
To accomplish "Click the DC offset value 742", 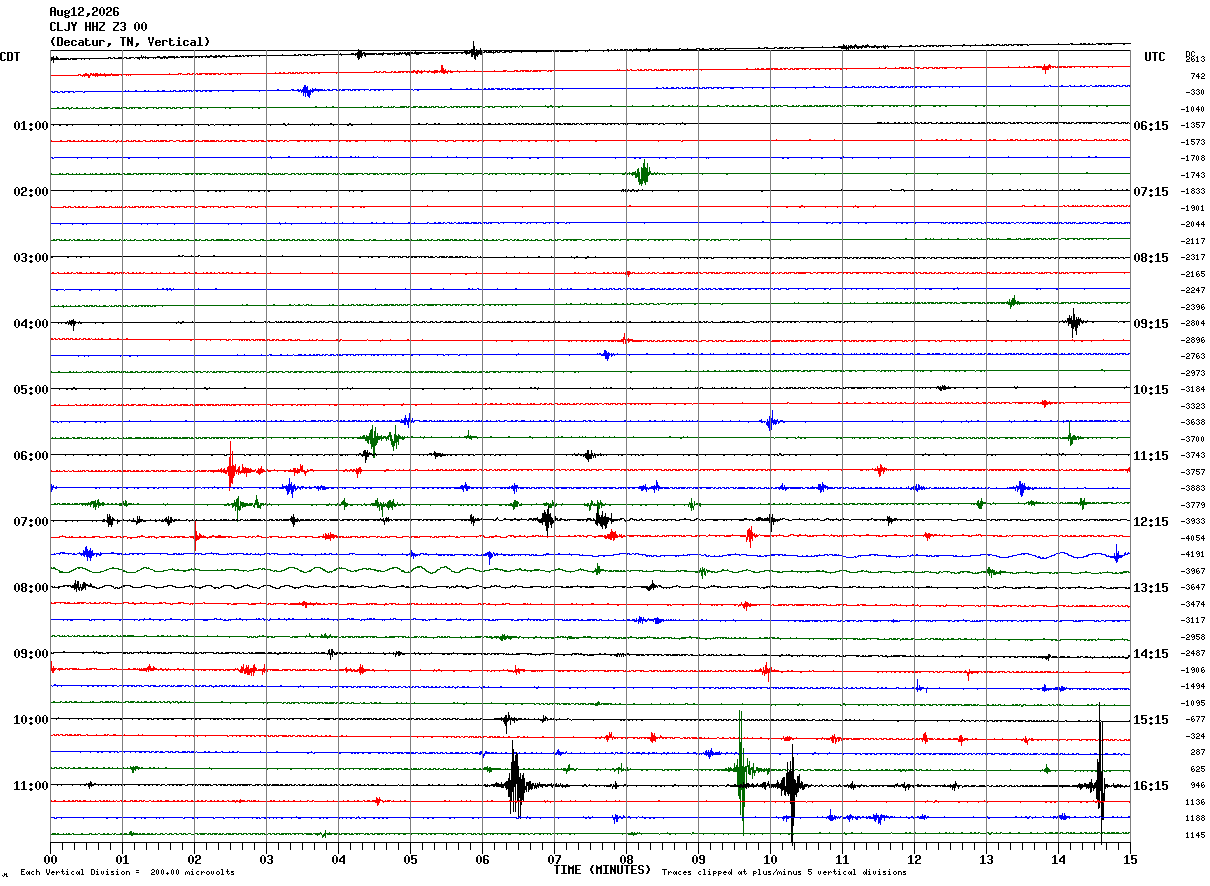I will 1197,76.
